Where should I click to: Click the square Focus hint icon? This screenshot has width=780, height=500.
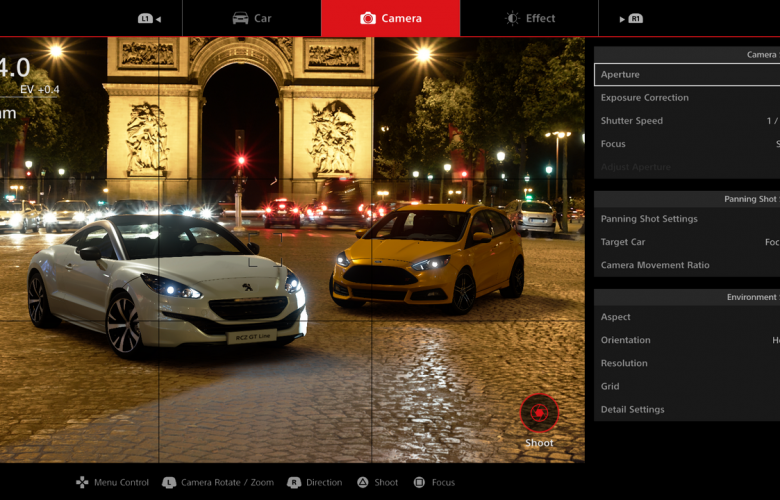coord(419,482)
